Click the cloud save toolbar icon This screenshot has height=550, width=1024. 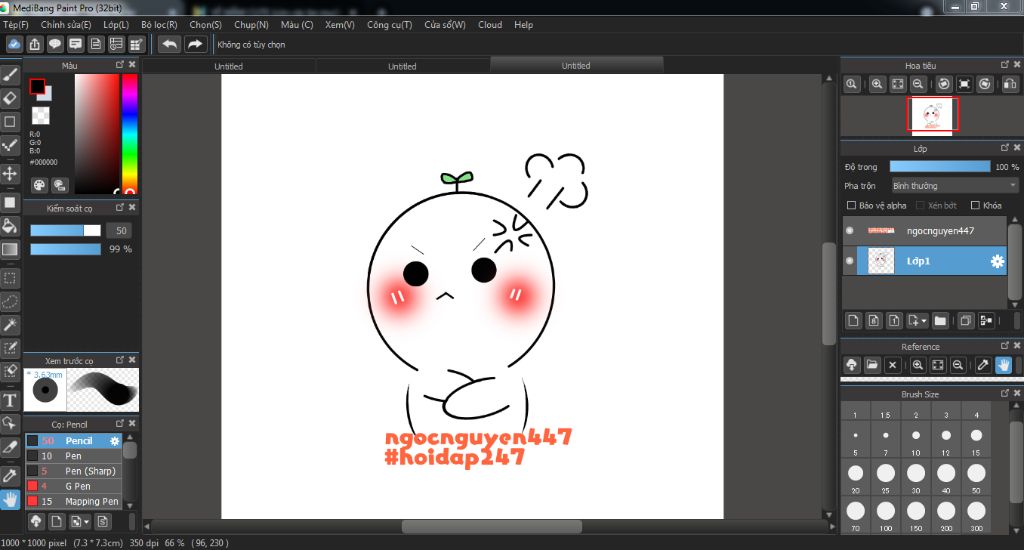(14, 44)
